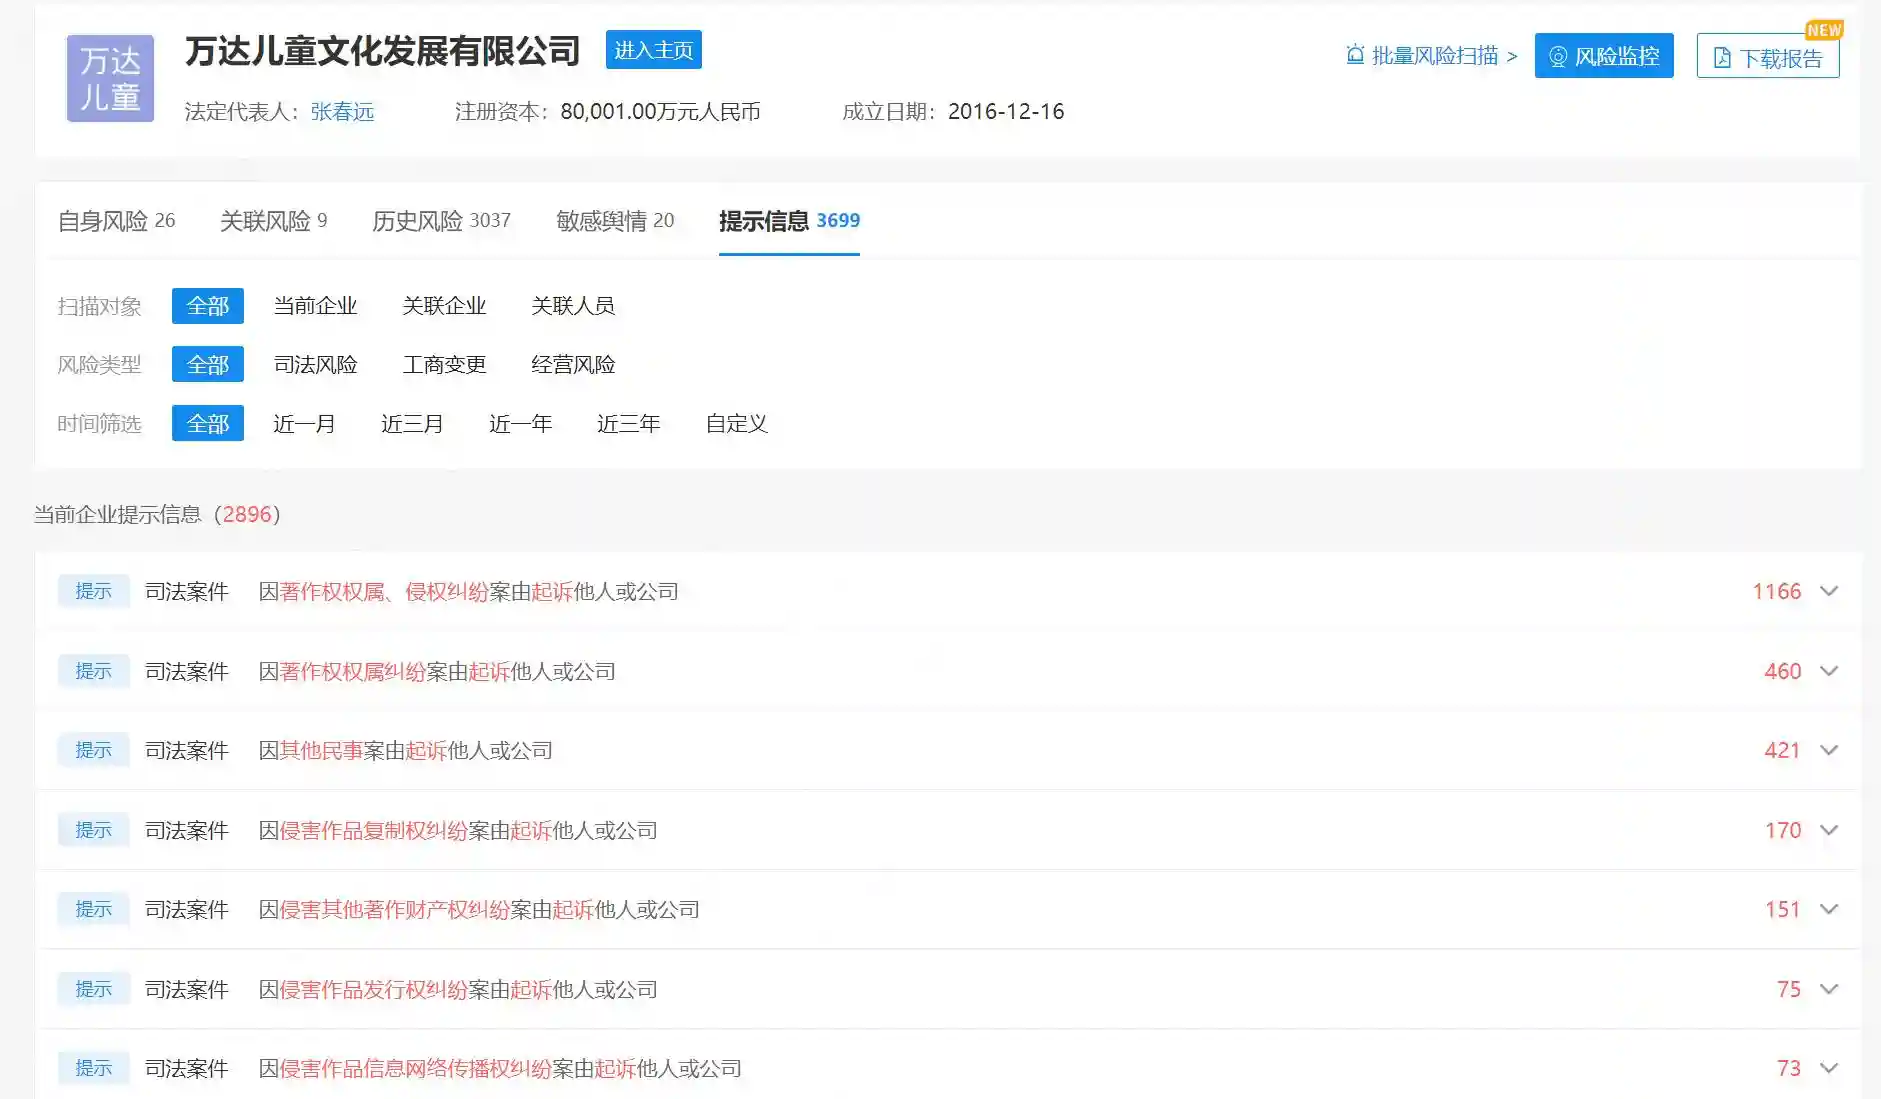This screenshot has width=1881, height=1099.
Task: Expand the 侵害作品信息网络传播权纠纷 row chevron
Action: [x=1829, y=1068]
